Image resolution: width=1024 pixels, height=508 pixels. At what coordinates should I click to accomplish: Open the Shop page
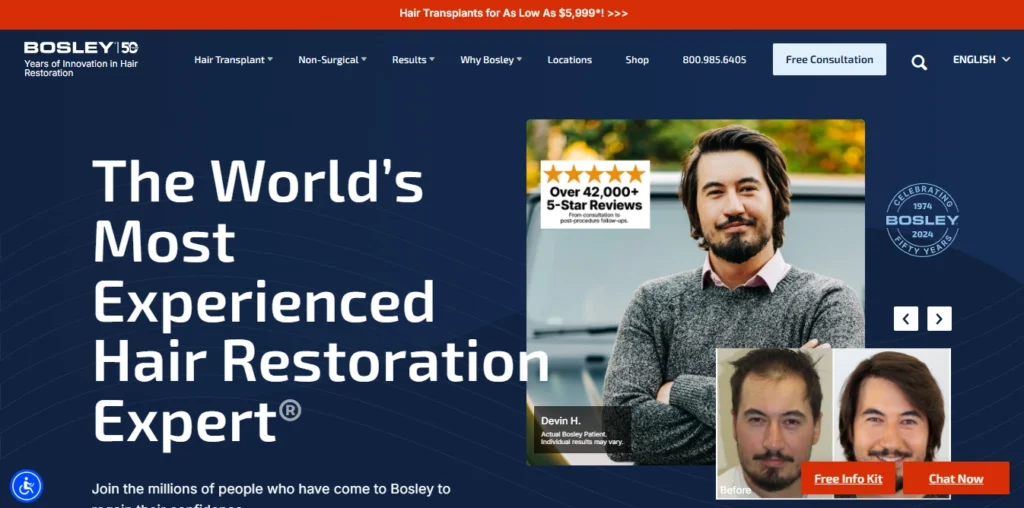click(x=637, y=59)
